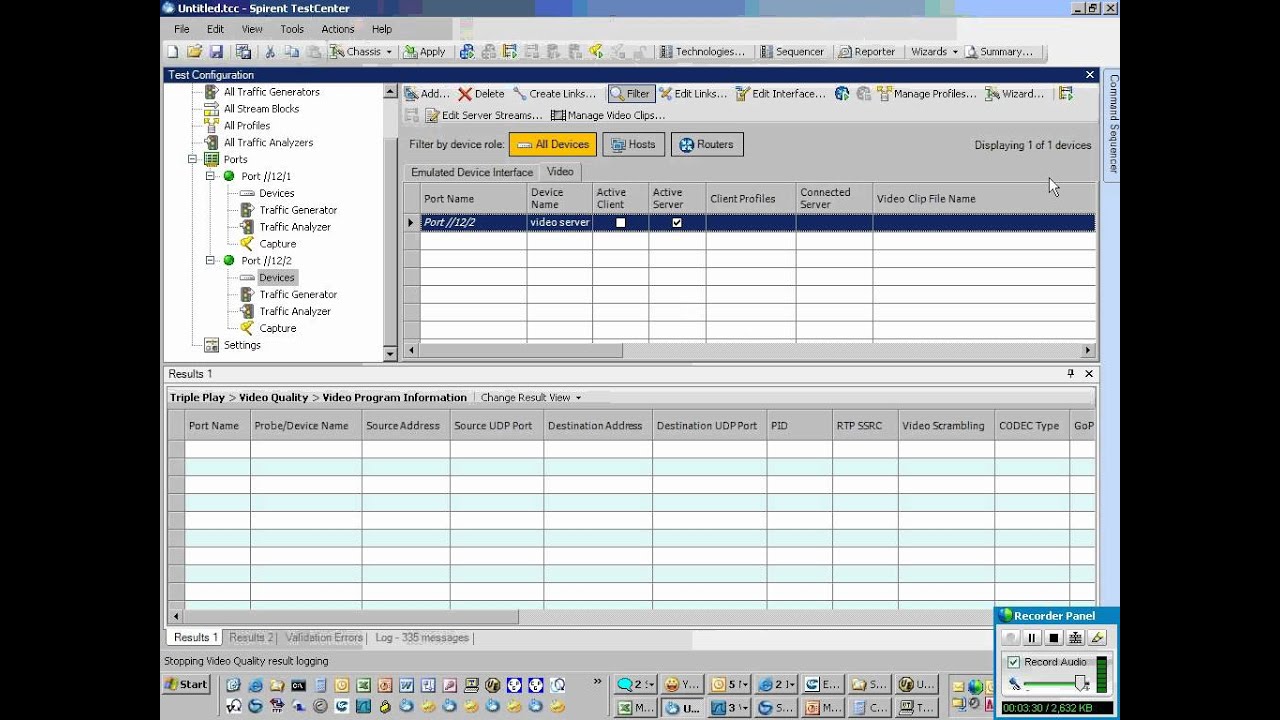Open the File menu
Viewport: 1280px width, 720px height.
pos(182,29)
